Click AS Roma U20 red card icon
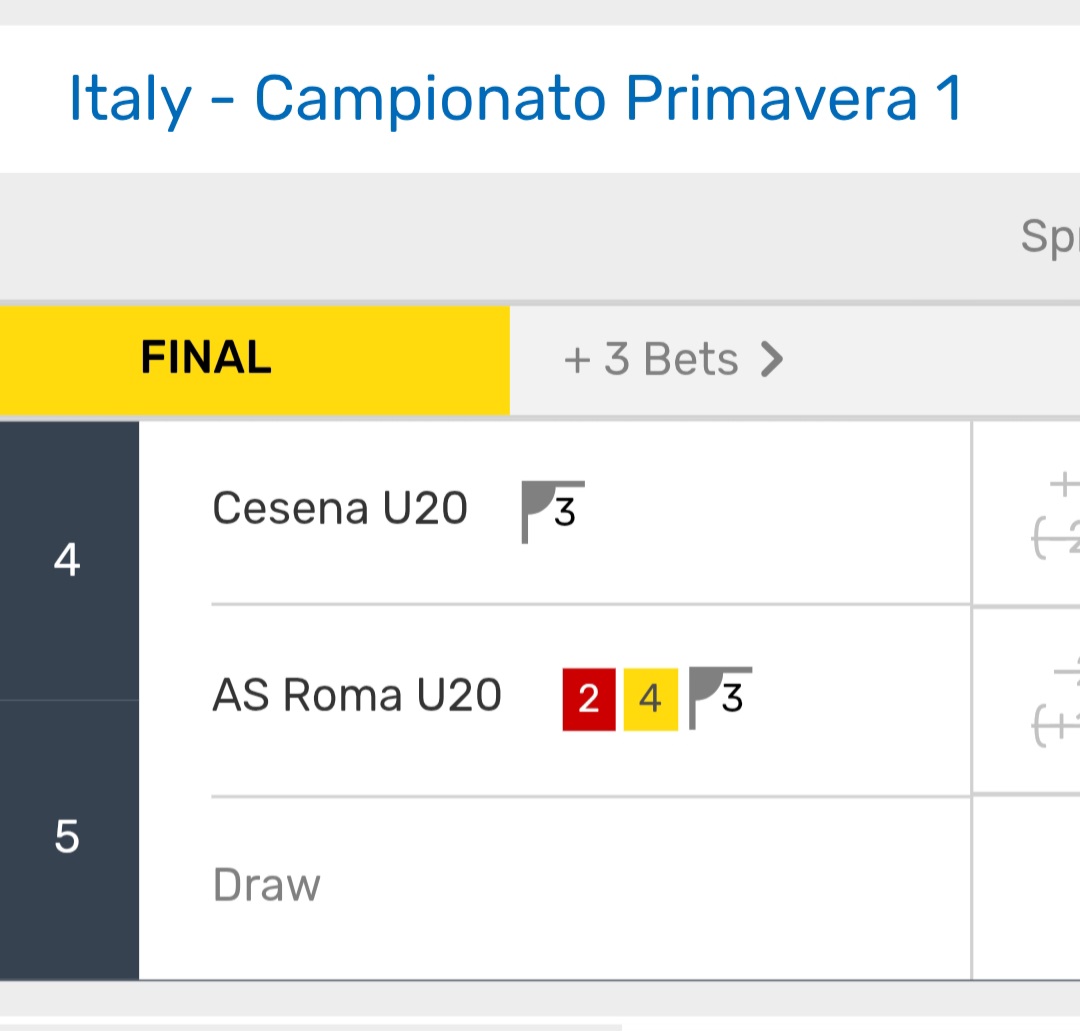The width and height of the screenshot is (1080, 1031). pos(589,698)
